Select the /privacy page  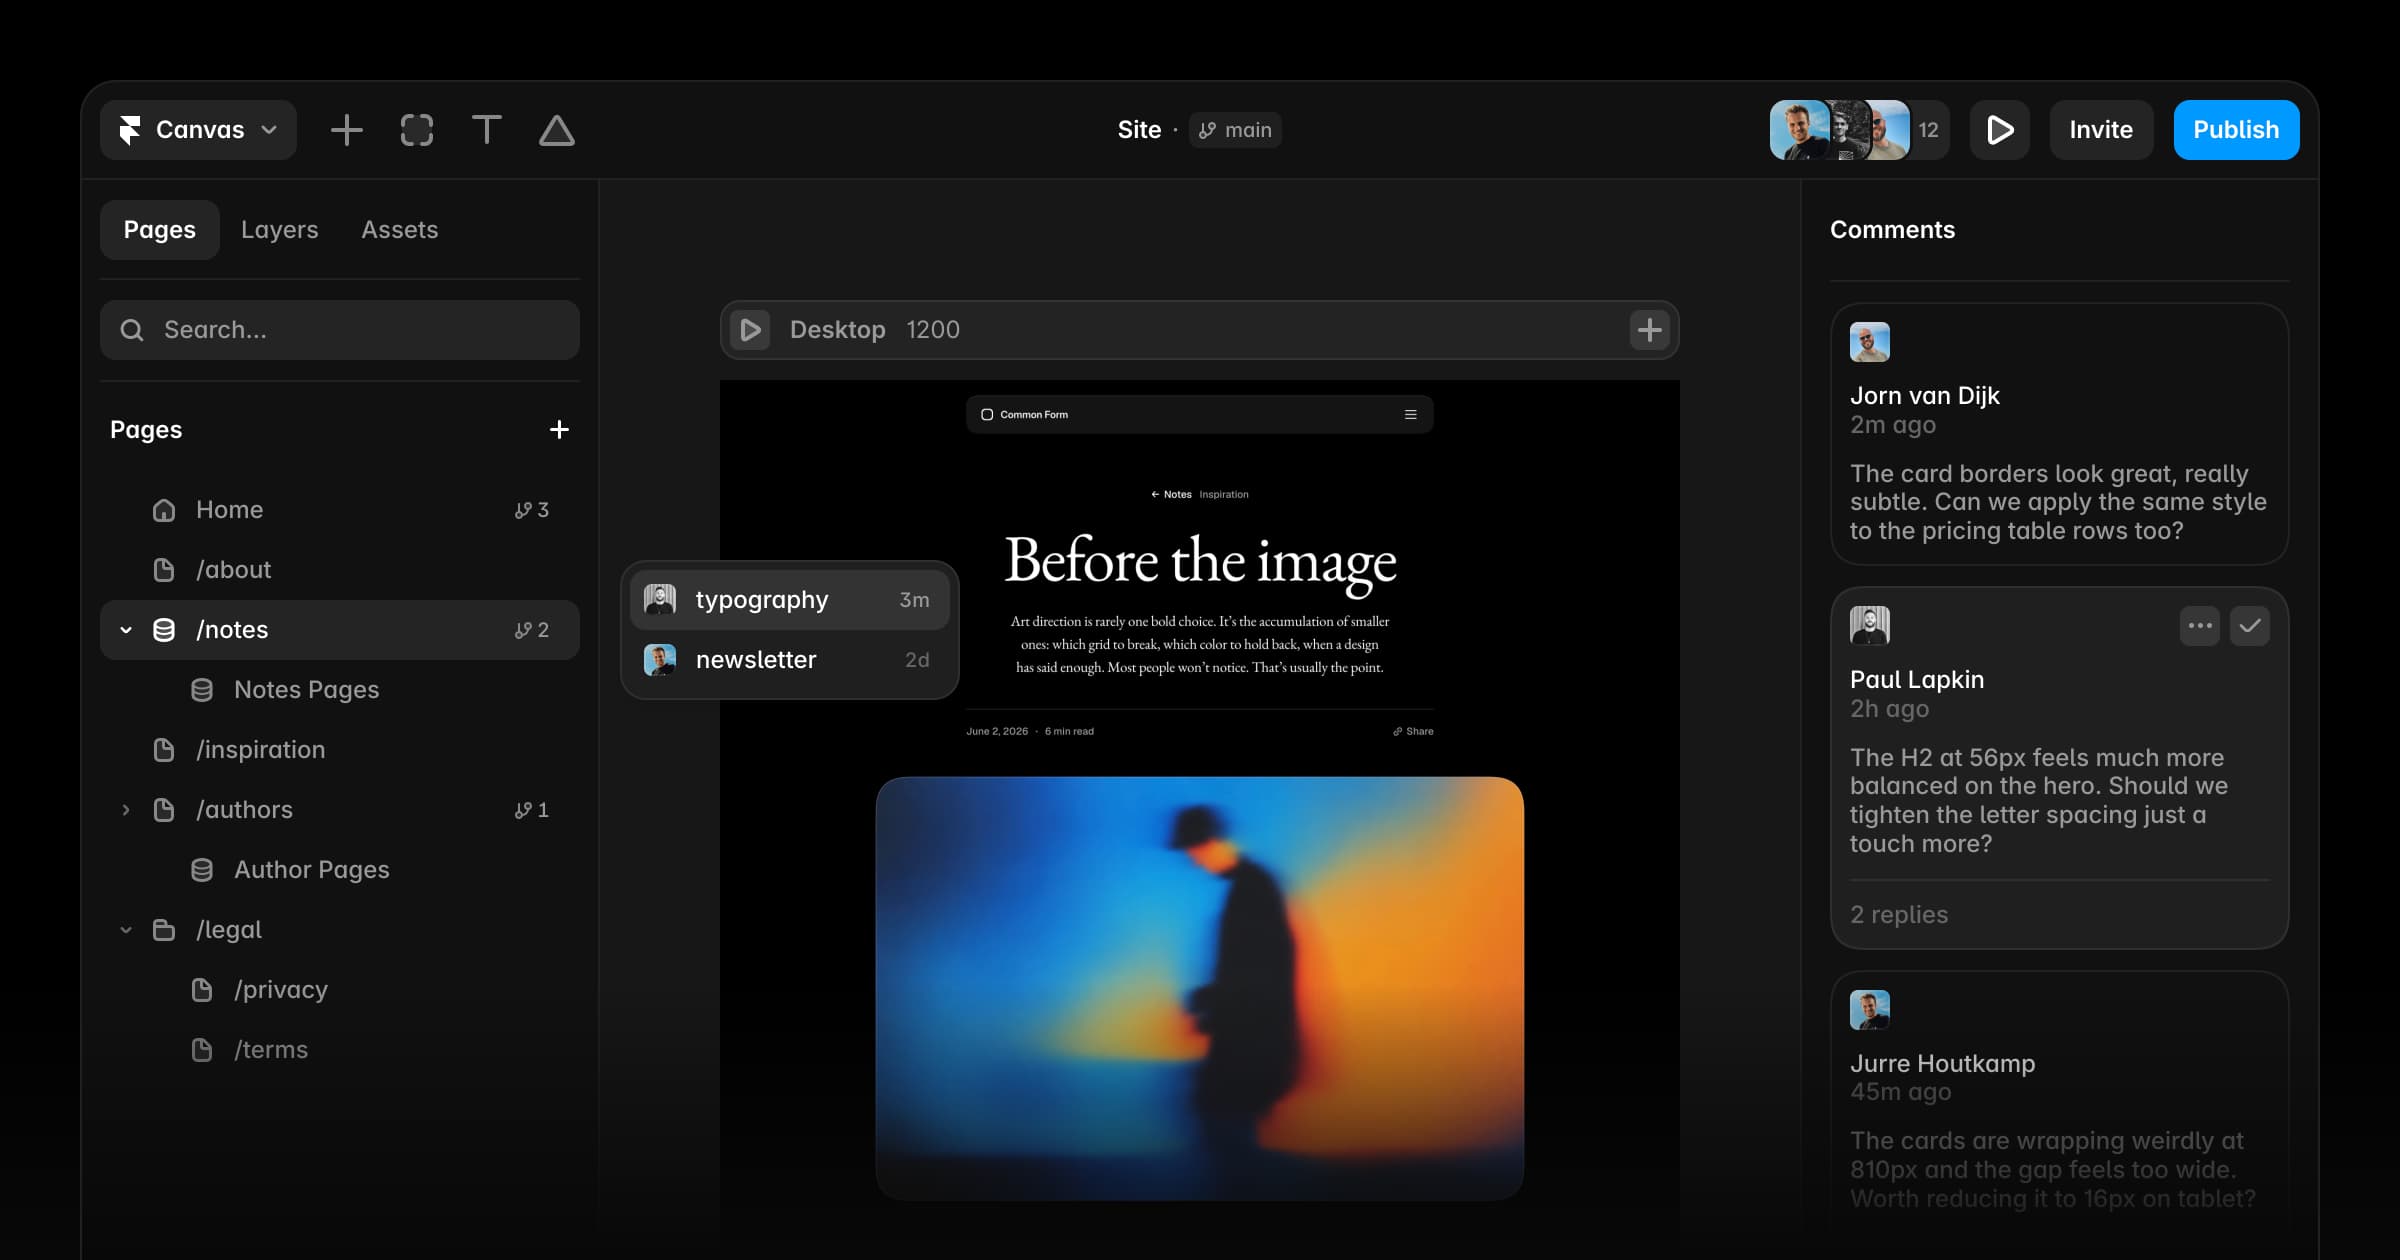tap(340, 990)
